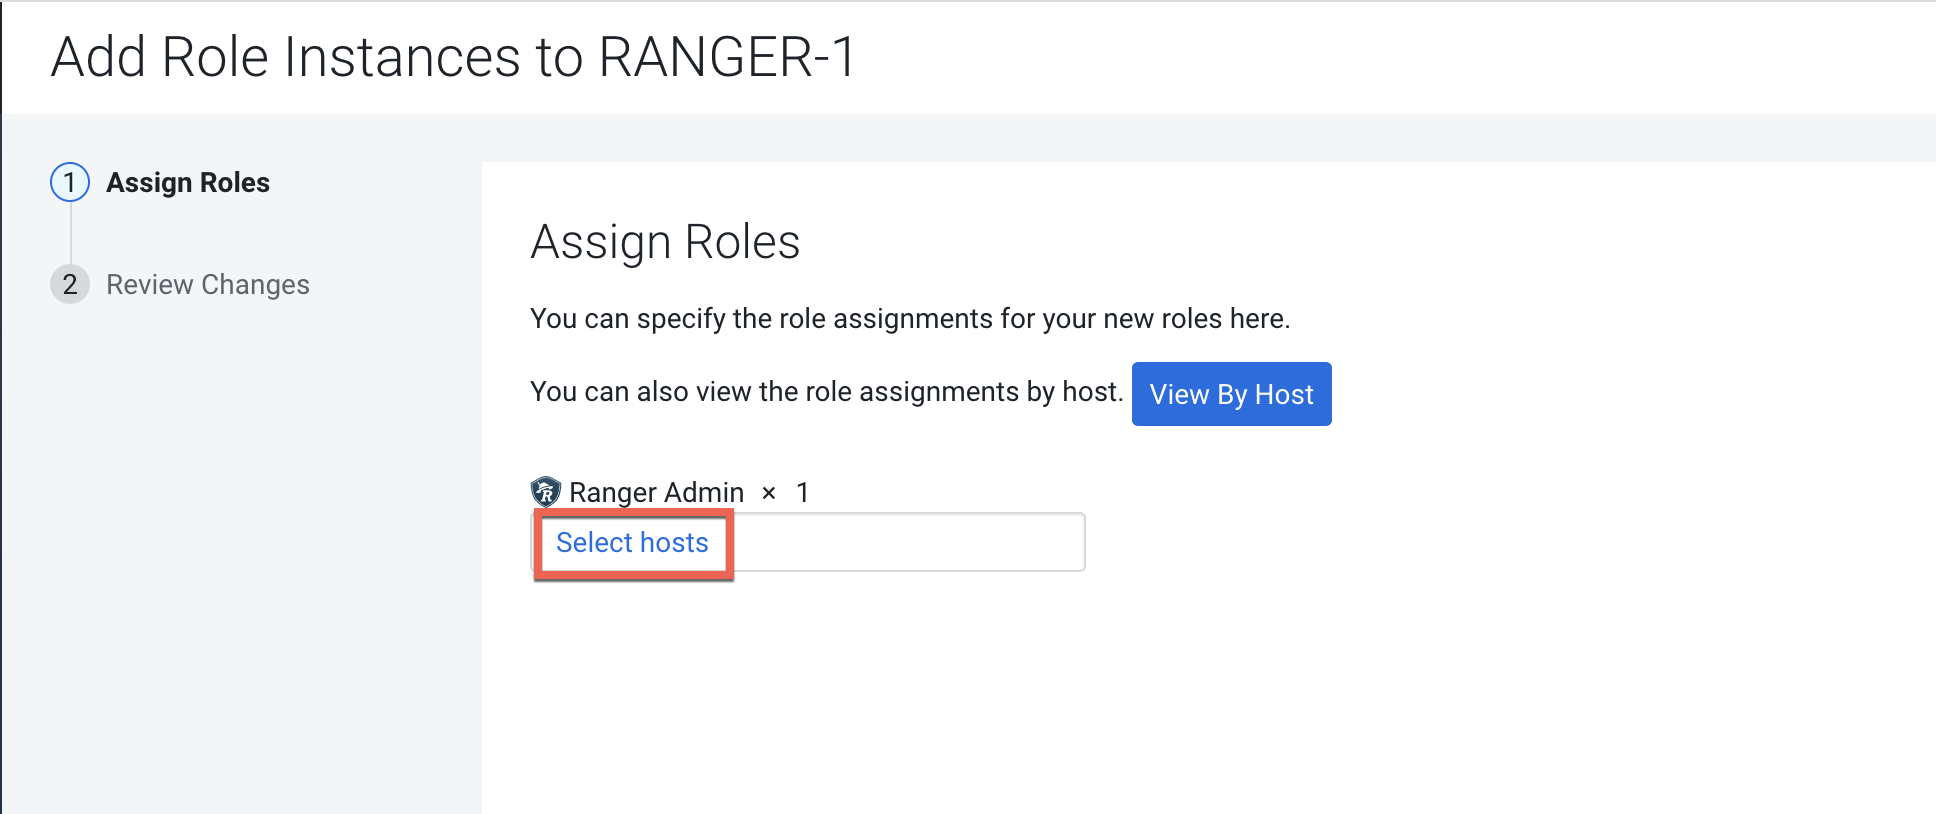Click the Ranger Admin shield icon
The image size is (1936, 814).
545,491
